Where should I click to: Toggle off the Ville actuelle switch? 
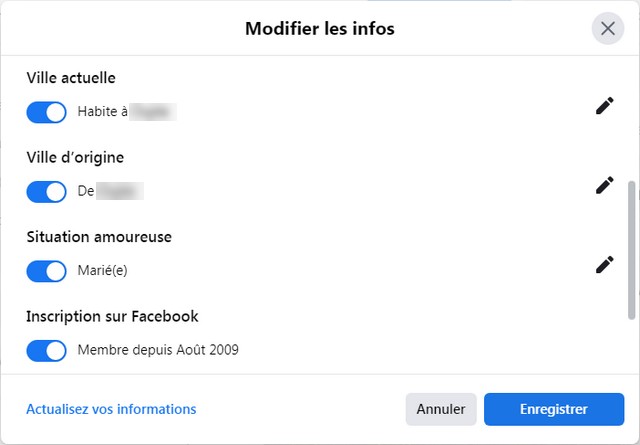click(x=47, y=112)
